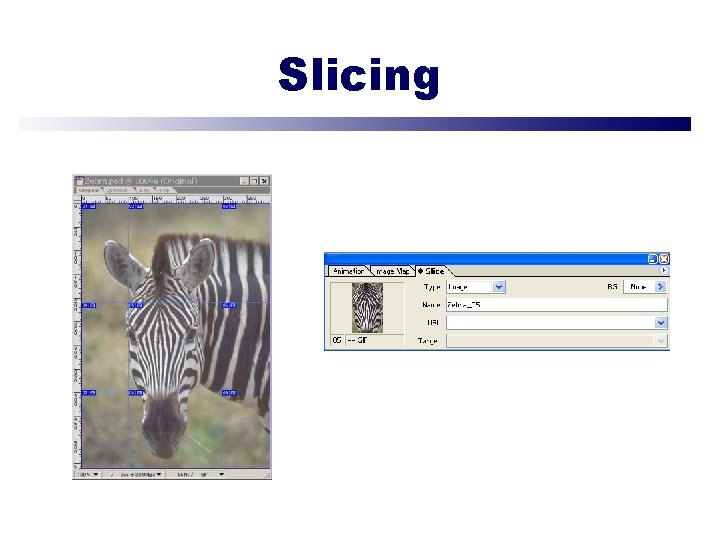The width and height of the screenshot is (720, 540).
Task: Maximize the Zebra.psd document window
Action: point(254,181)
